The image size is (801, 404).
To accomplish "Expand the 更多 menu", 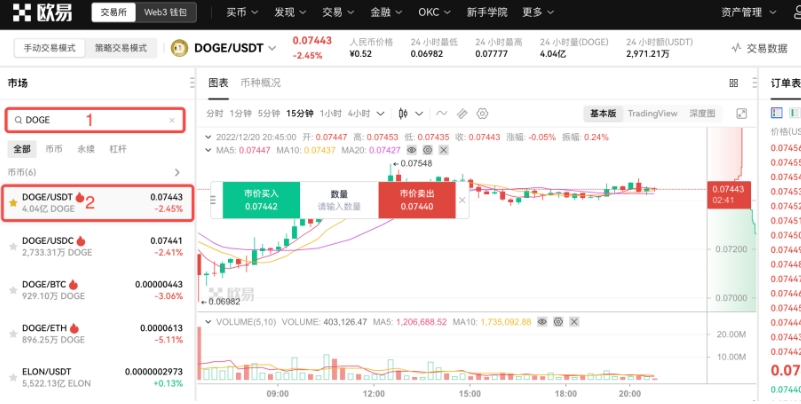I will [x=538, y=12].
